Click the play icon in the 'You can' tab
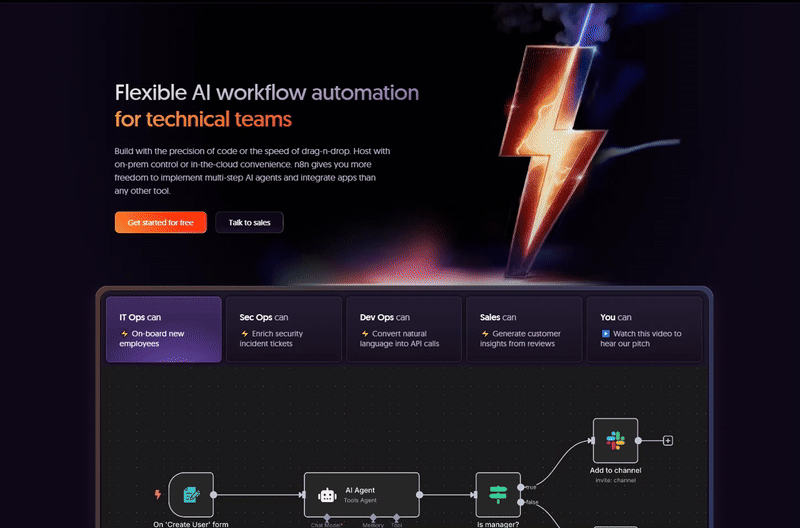The width and height of the screenshot is (800, 528). tap(606, 334)
